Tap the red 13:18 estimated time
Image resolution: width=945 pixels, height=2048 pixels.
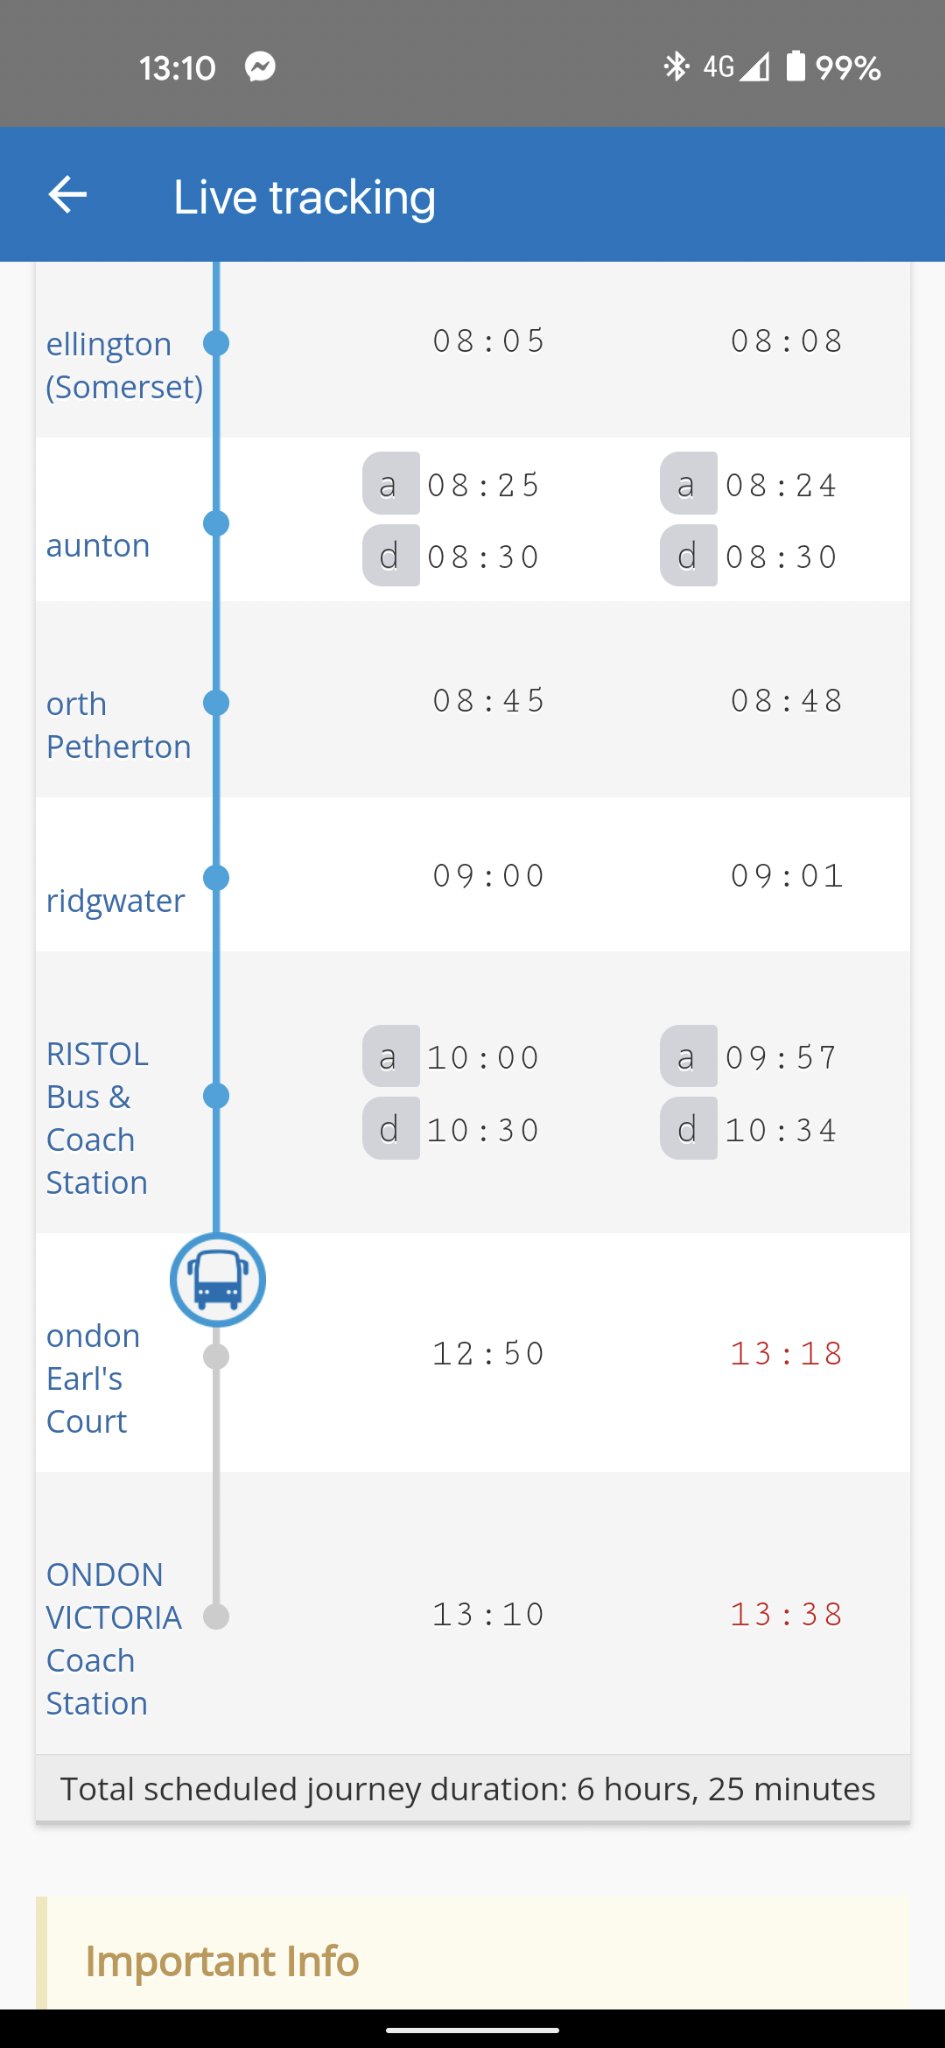pyautogui.click(x=786, y=1354)
